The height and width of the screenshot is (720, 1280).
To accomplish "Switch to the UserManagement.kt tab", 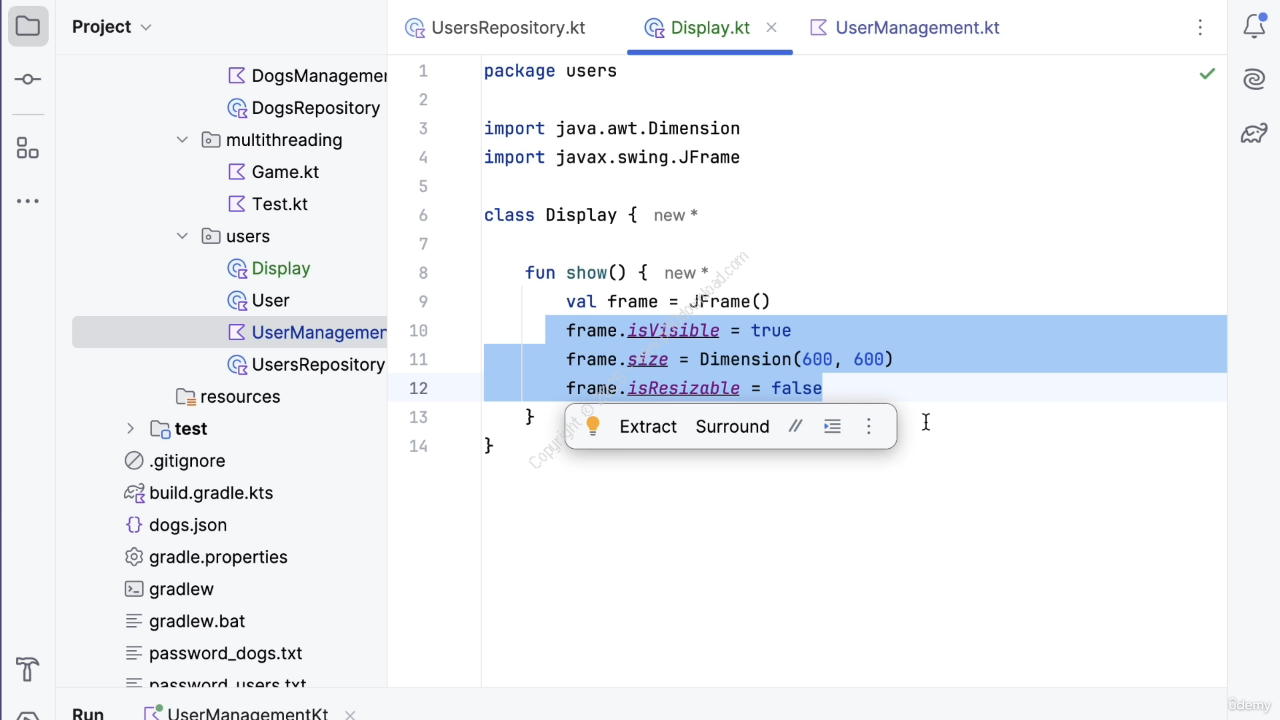I will click(x=905, y=28).
